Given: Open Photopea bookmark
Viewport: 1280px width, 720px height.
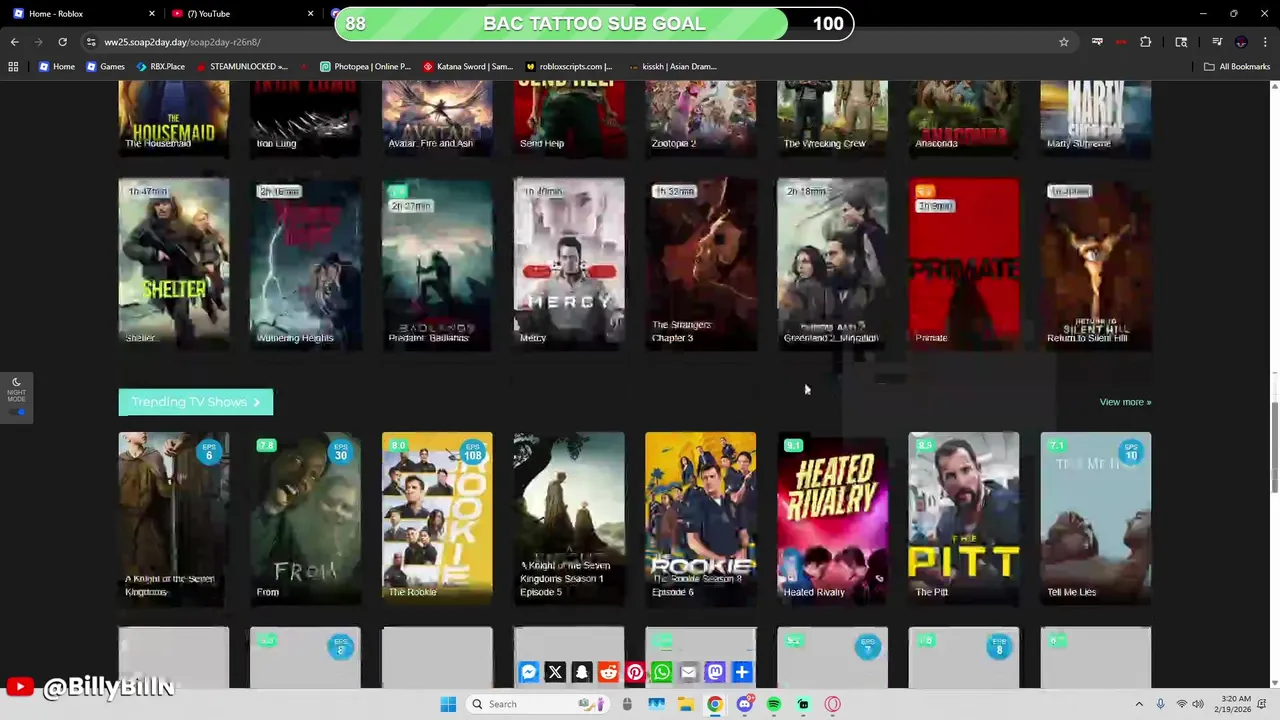Looking at the screenshot, I should [x=365, y=67].
